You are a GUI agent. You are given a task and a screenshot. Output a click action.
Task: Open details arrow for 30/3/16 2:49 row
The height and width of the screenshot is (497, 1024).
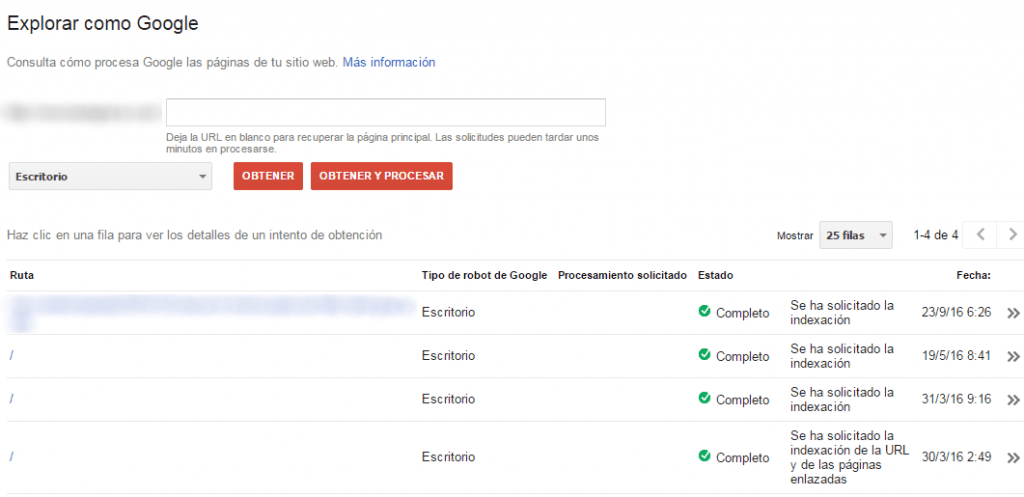(1013, 457)
